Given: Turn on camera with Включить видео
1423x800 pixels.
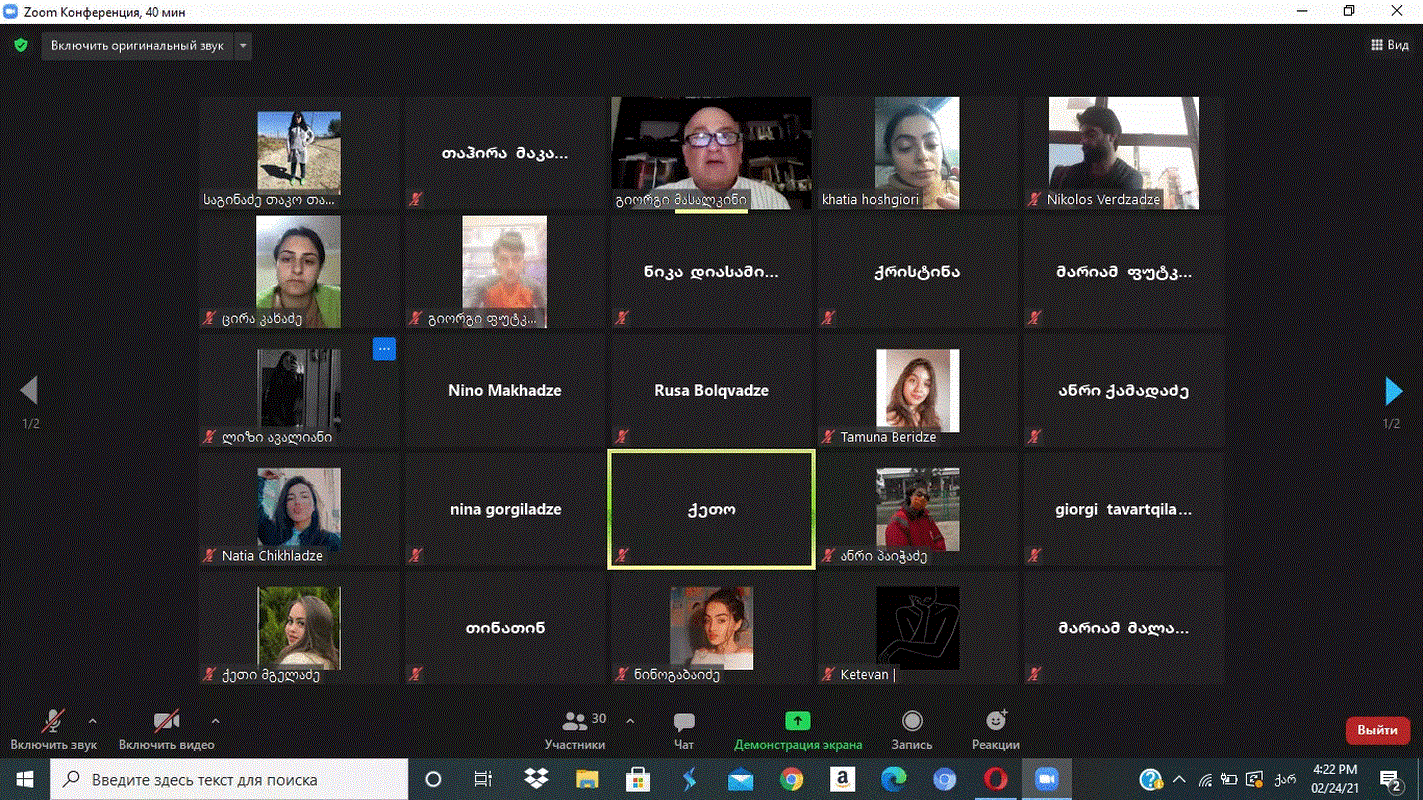Looking at the screenshot, I should [x=166, y=722].
